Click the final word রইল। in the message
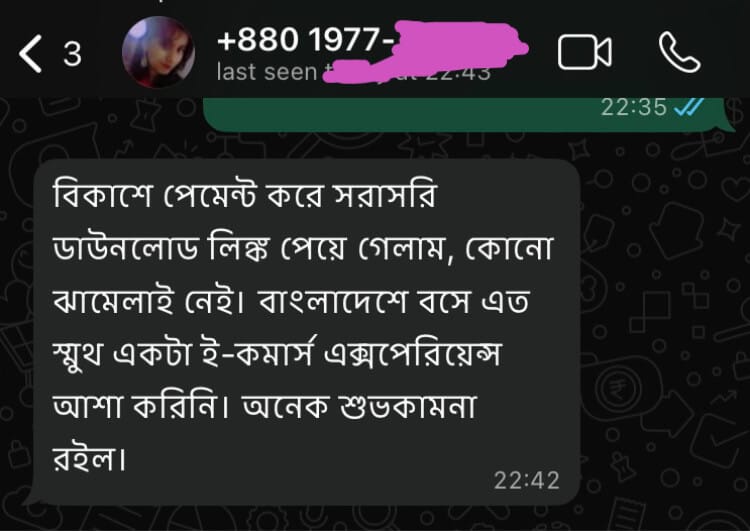This screenshot has width=750, height=531. pyautogui.click(x=89, y=459)
